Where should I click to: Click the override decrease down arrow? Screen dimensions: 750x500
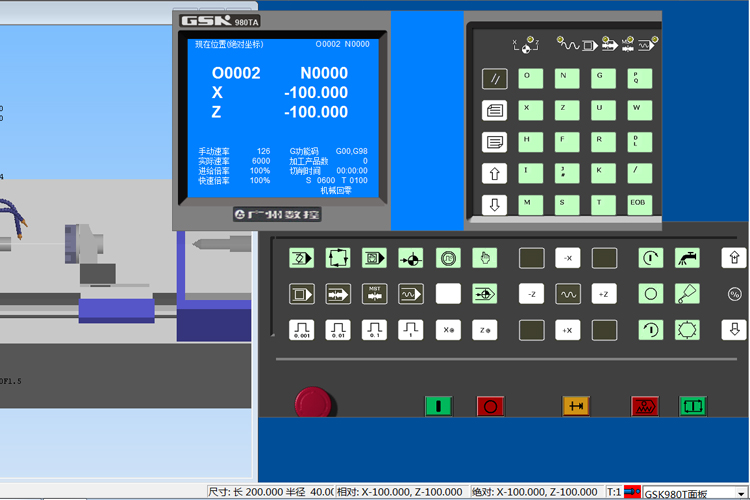tap(734, 329)
